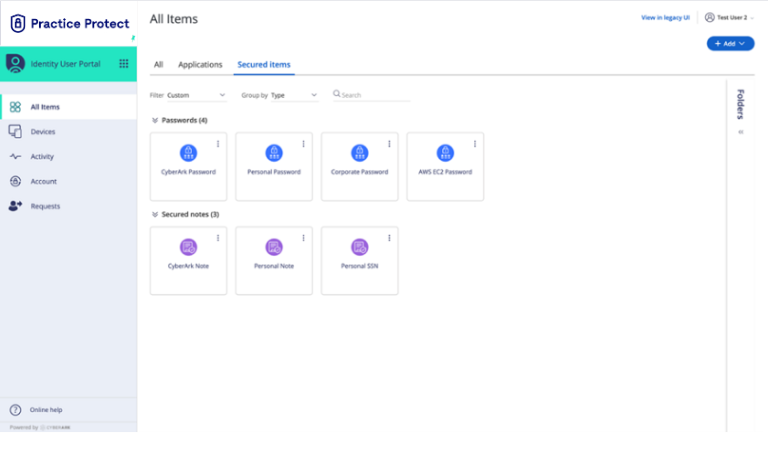Open Account in the sidebar menu
The width and height of the screenshot is (768, 453).
click(69, 181)
